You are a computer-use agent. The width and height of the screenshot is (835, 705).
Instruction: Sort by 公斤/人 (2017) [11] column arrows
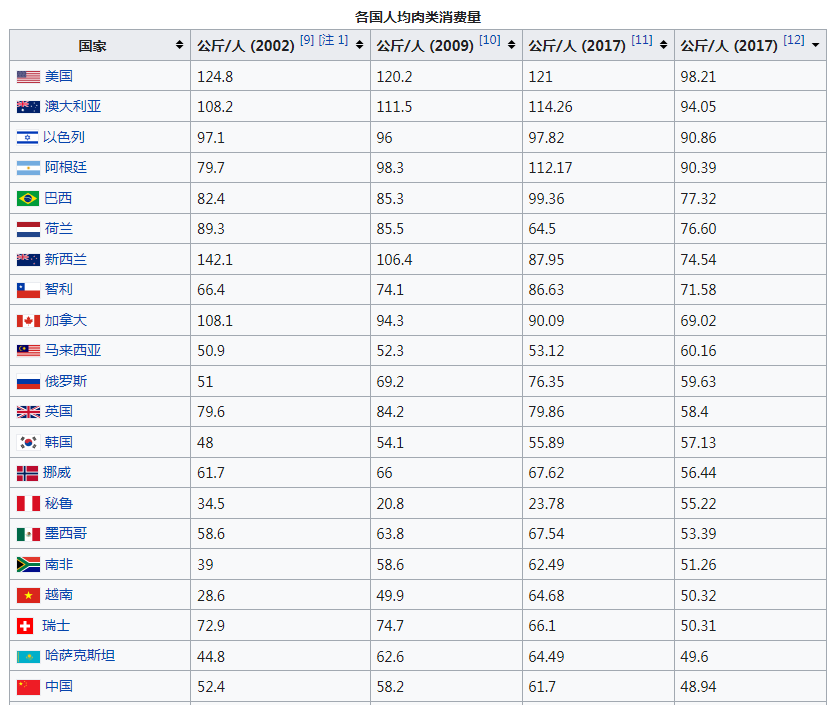[x=663, y=45]
